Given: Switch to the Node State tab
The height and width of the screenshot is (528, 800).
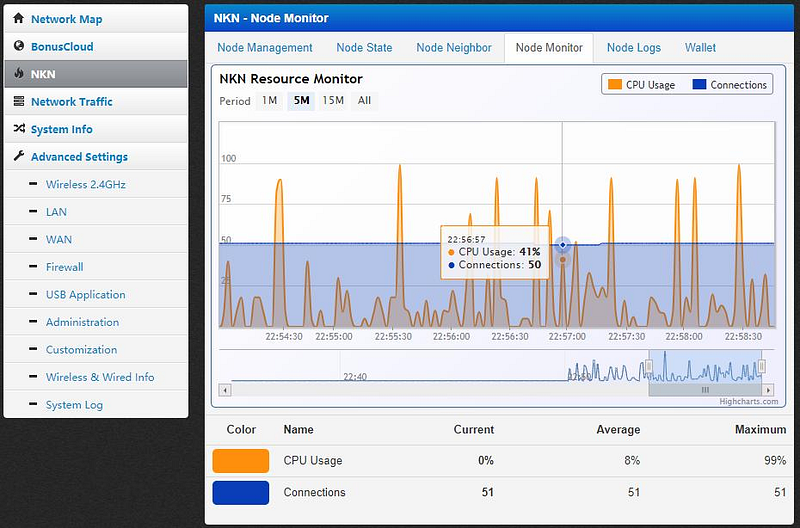Looking at the screenshot, I should pos(364,47).
